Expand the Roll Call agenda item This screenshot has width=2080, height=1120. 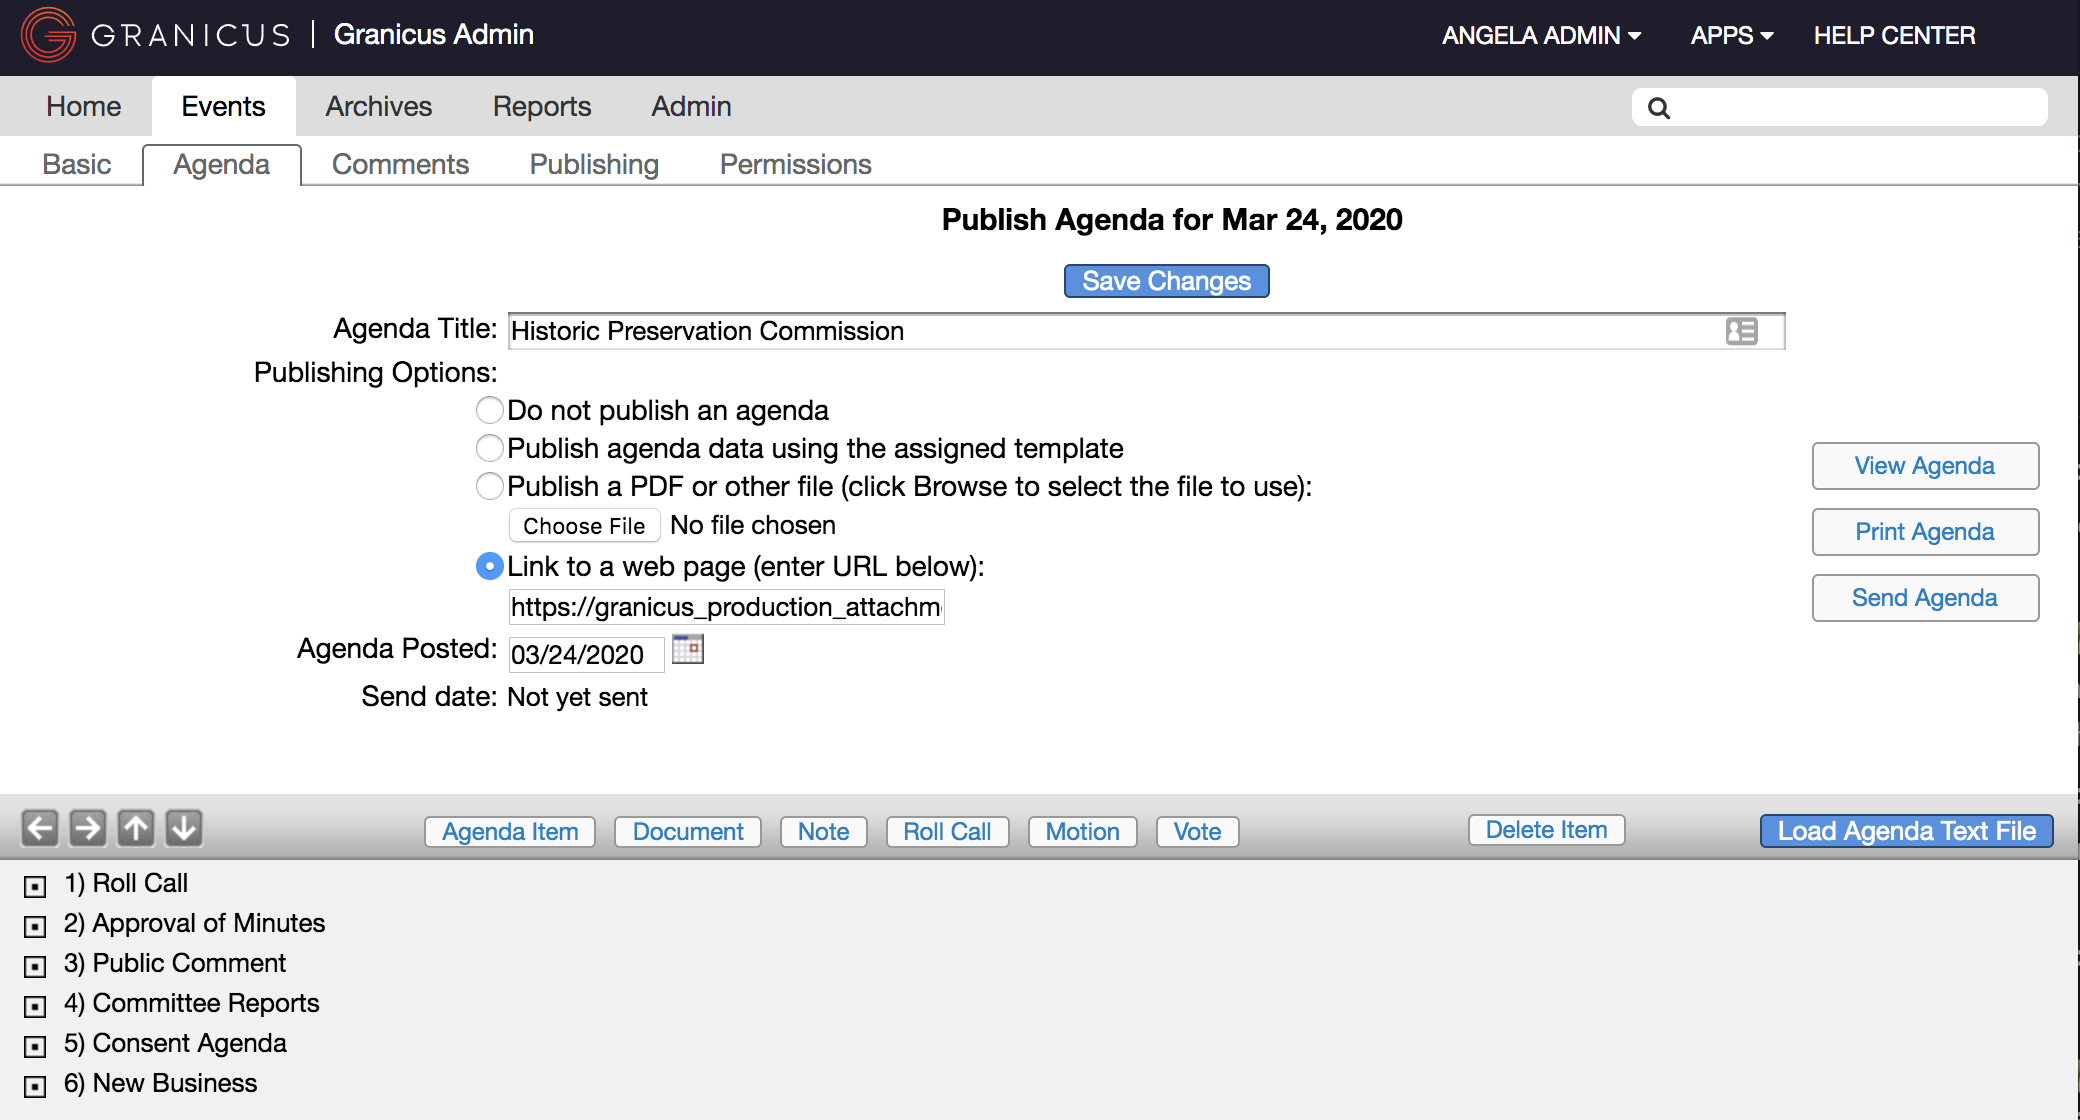point(35,886)
